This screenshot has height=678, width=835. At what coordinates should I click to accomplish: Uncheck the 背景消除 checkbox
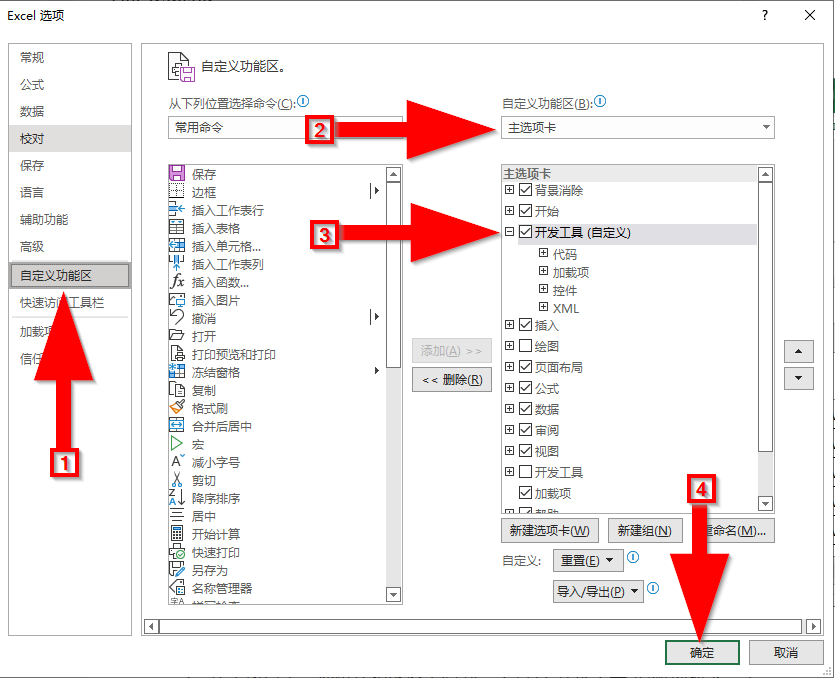[526, 190]
